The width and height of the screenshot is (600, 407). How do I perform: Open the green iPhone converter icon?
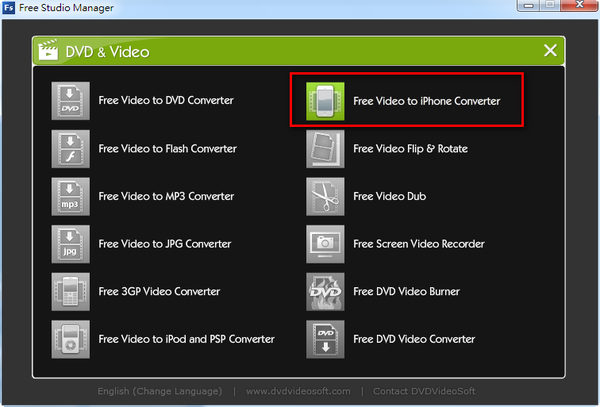325,101
